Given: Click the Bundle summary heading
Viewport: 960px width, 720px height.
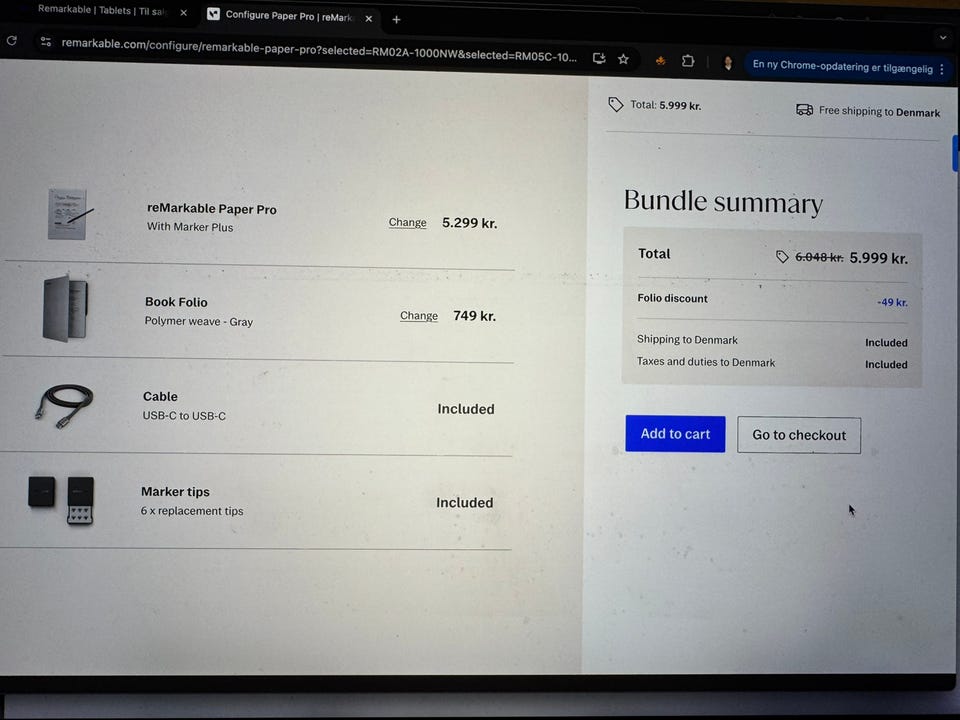Looking at the screenshot, I should (x=723, y=201).
